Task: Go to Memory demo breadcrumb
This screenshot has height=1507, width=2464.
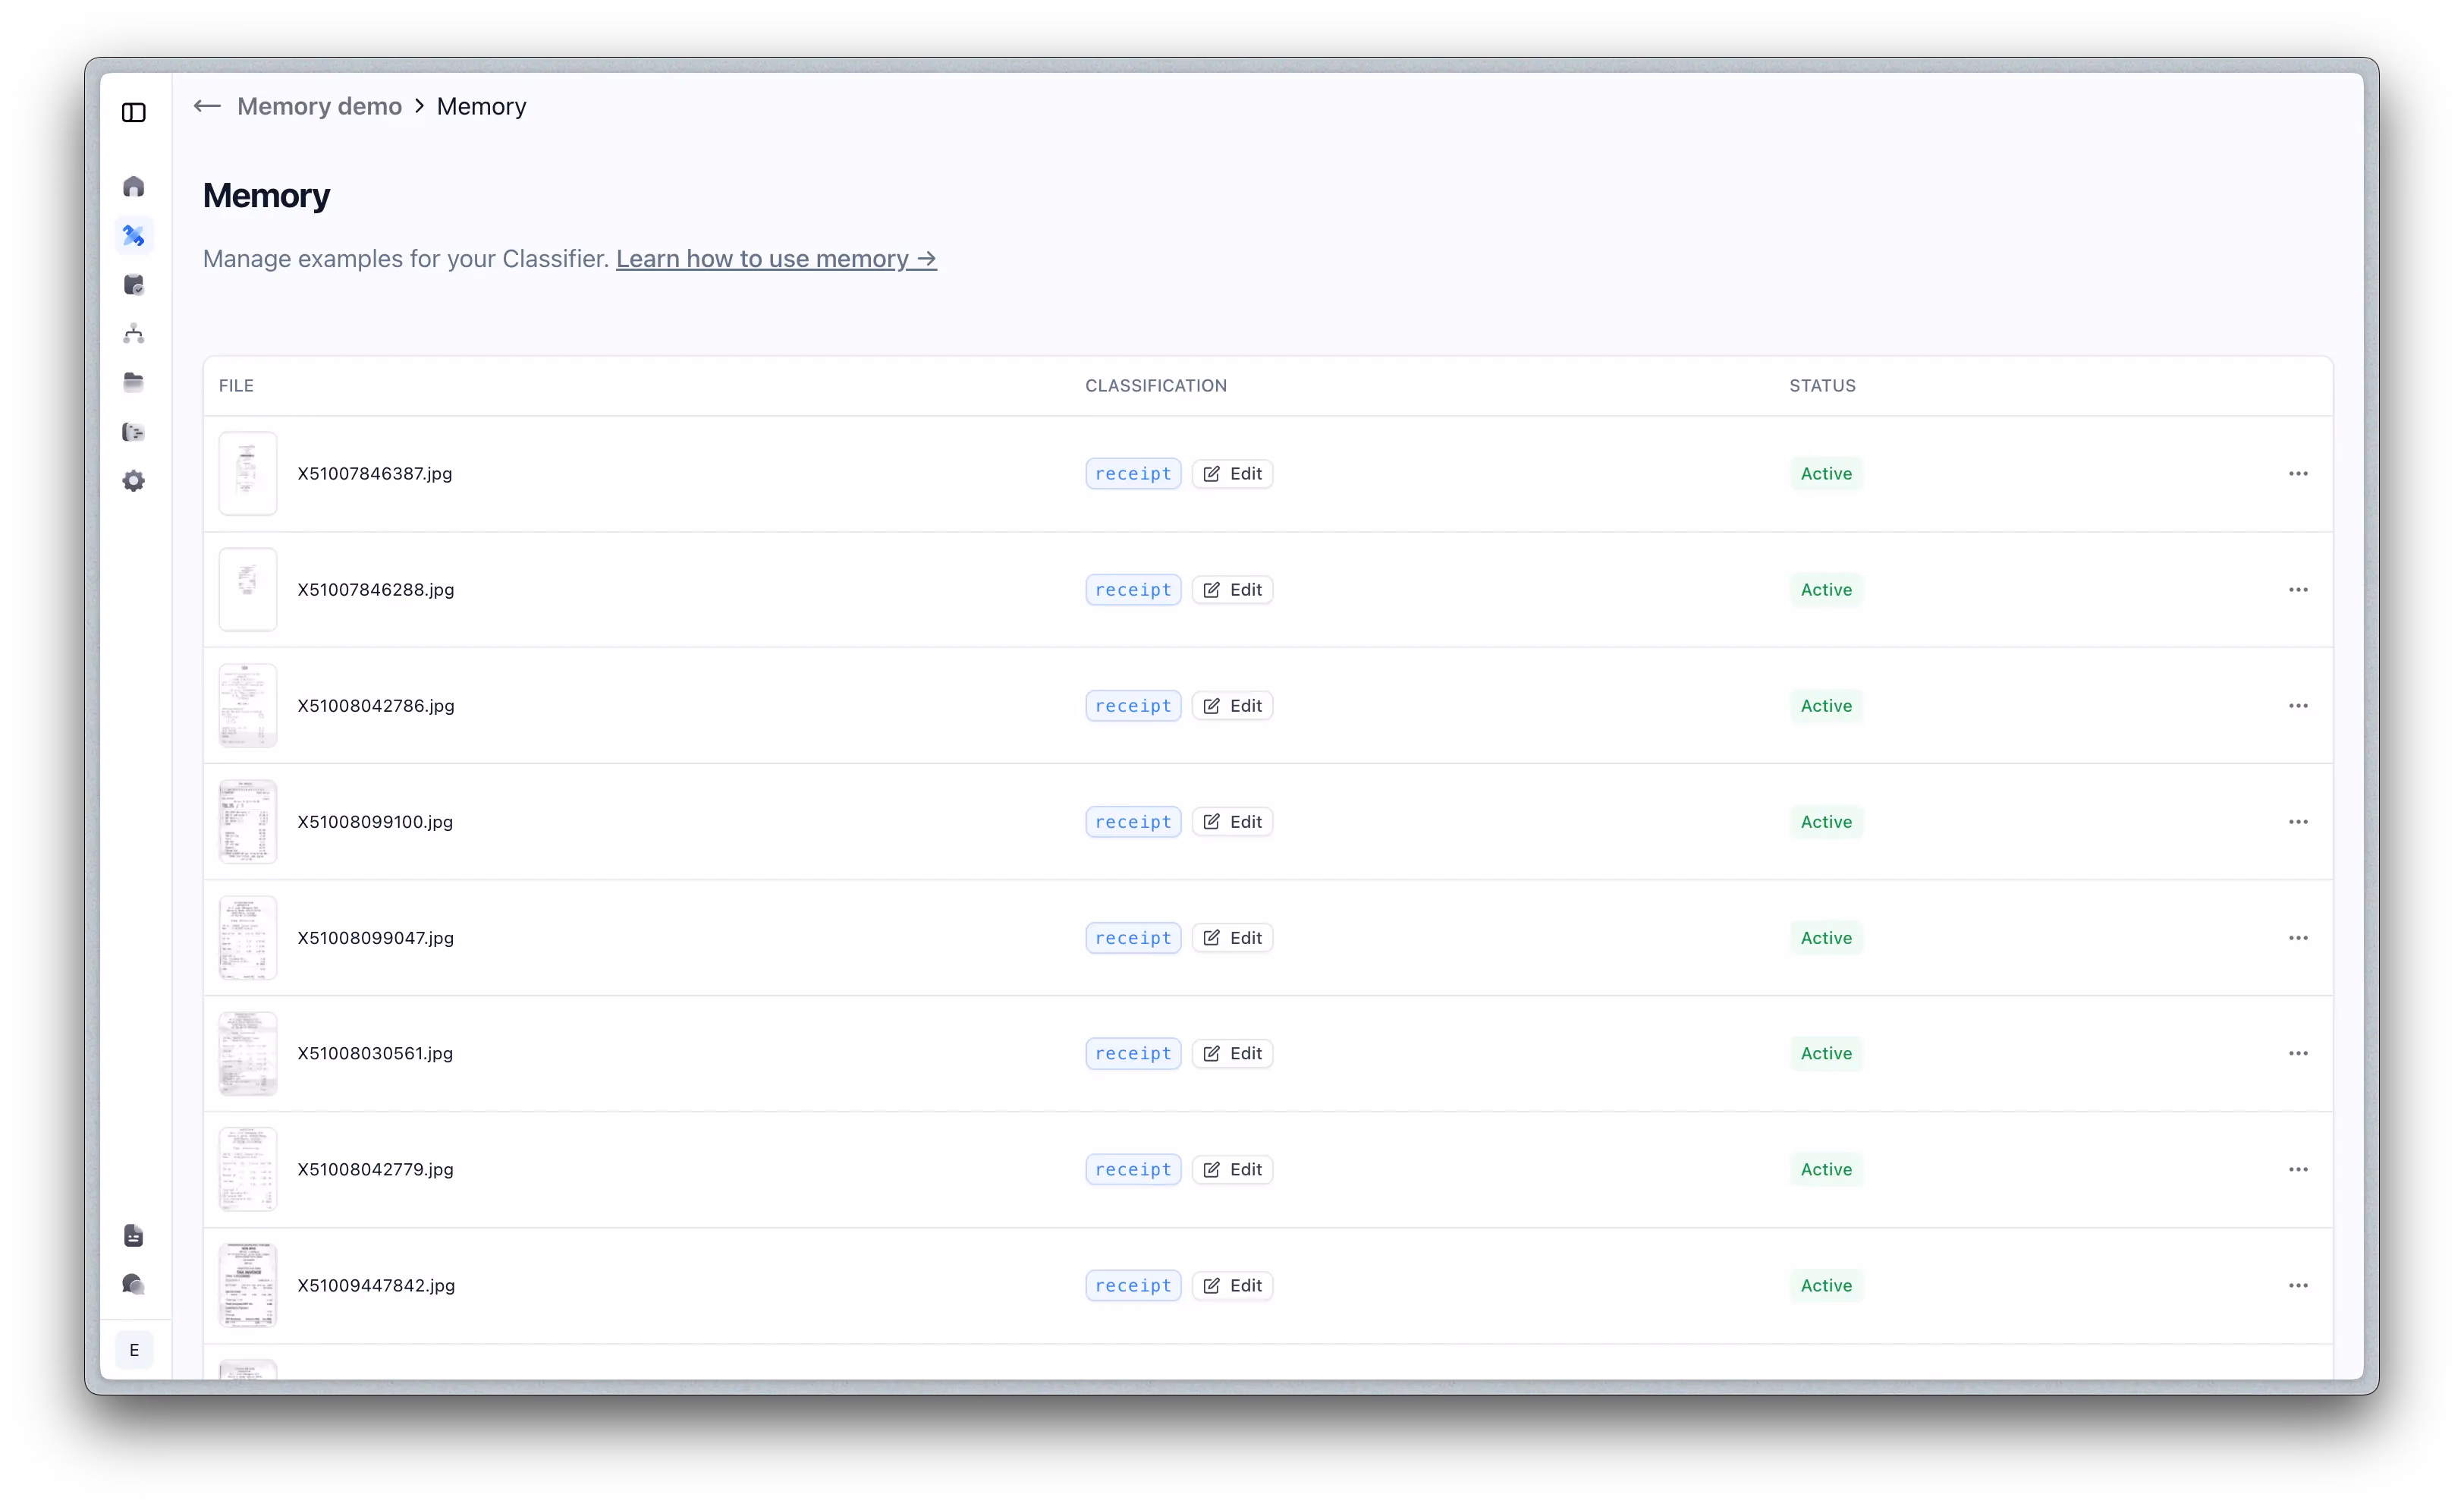Action: pos(319,106)
